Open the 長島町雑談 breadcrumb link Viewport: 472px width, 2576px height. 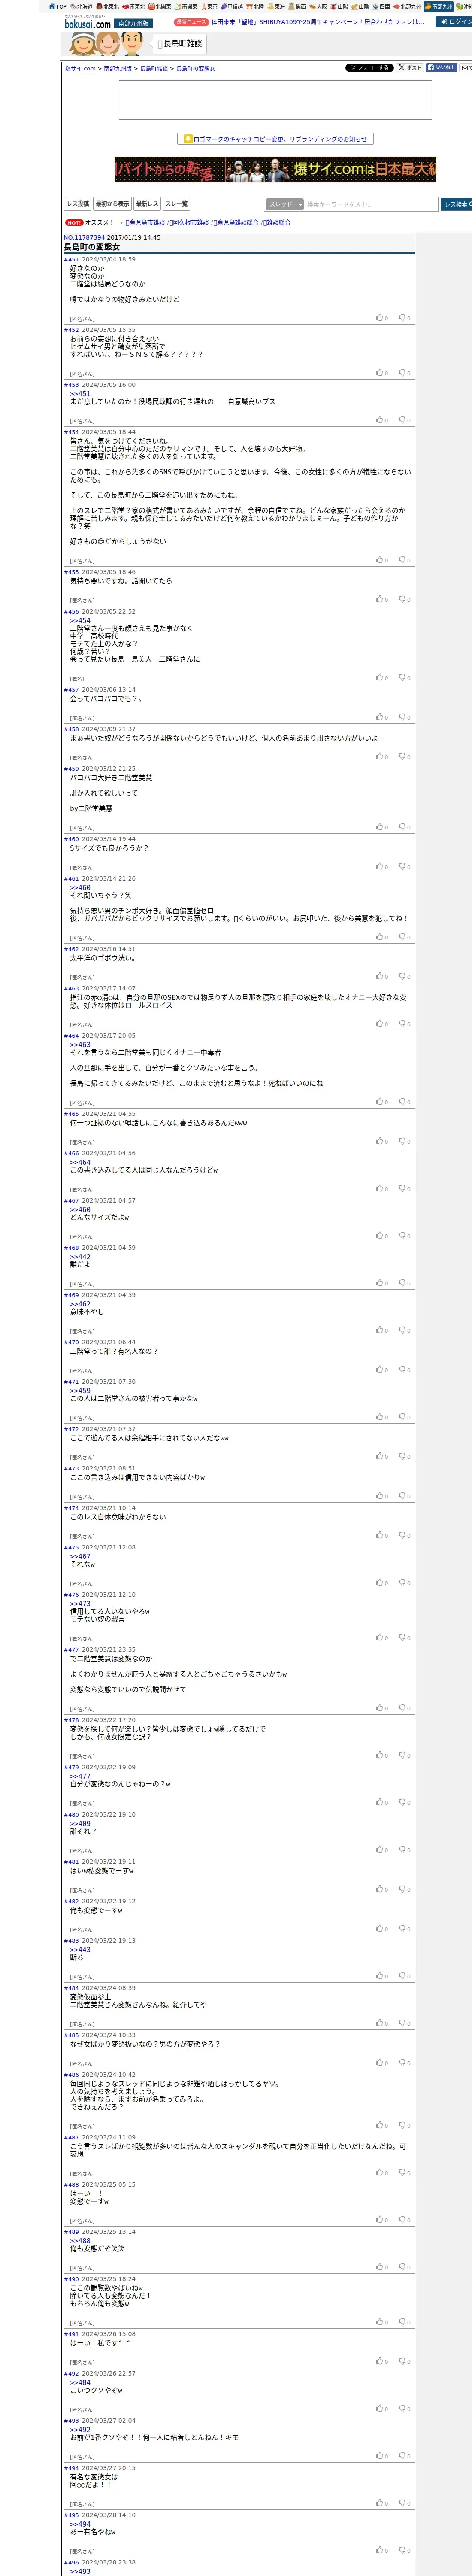point(154,69)
